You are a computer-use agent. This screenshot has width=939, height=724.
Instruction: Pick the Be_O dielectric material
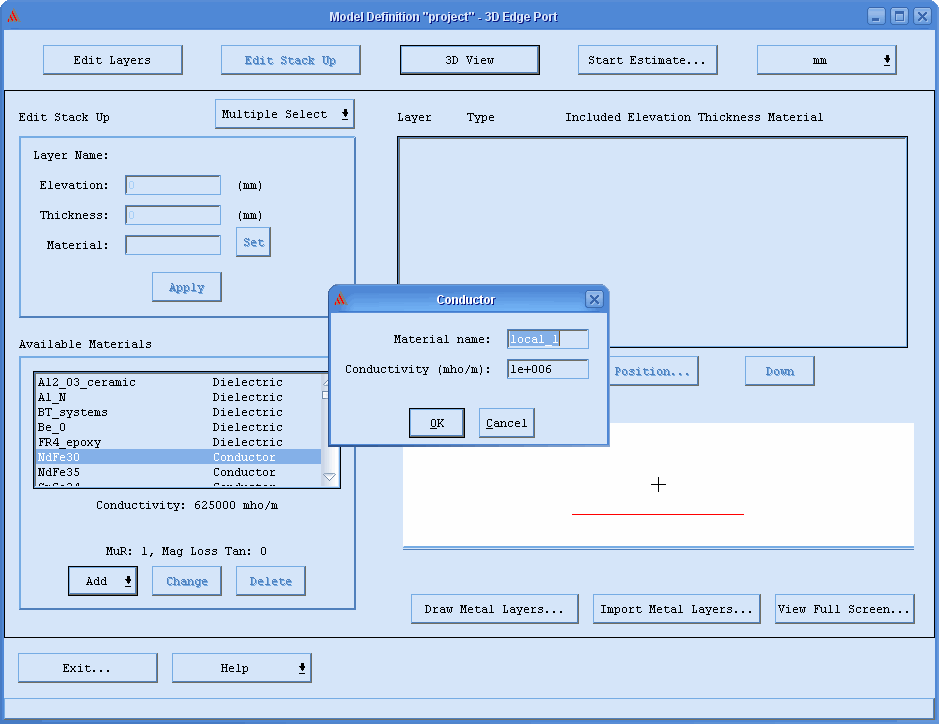pyautogui.click(x=178, y=427)
